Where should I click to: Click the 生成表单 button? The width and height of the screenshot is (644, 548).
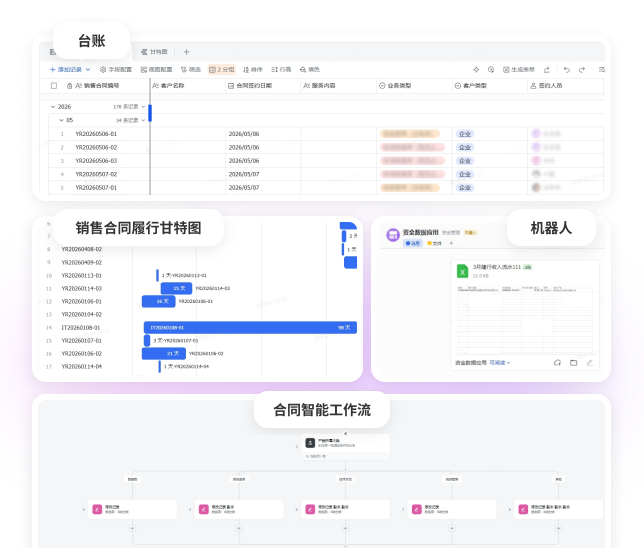[x=519, y=70]
